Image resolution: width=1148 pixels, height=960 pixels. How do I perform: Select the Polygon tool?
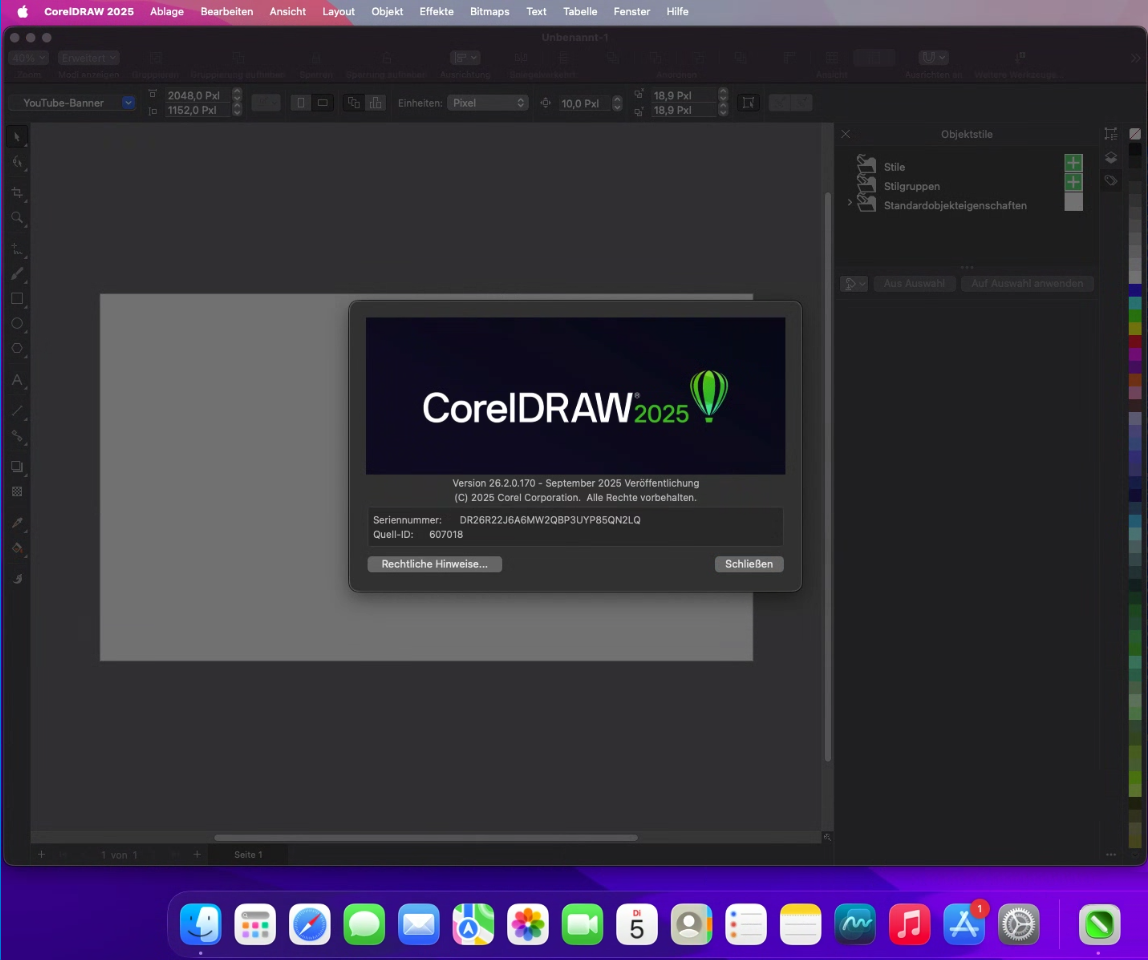(x=17, y=349)
